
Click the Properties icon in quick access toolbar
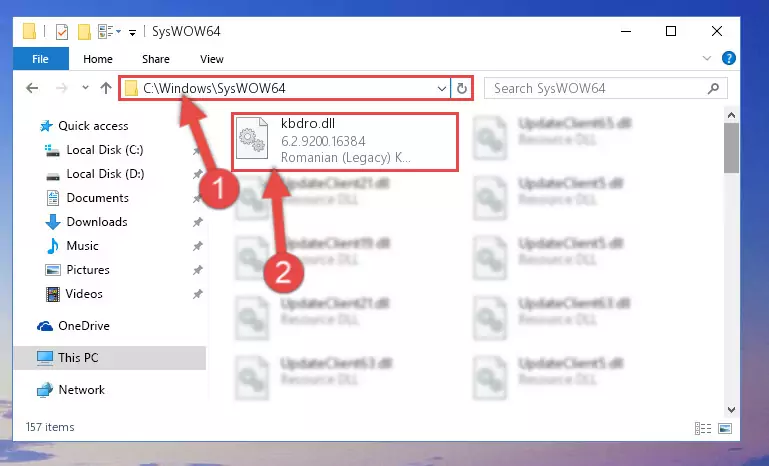click(62, 32)
